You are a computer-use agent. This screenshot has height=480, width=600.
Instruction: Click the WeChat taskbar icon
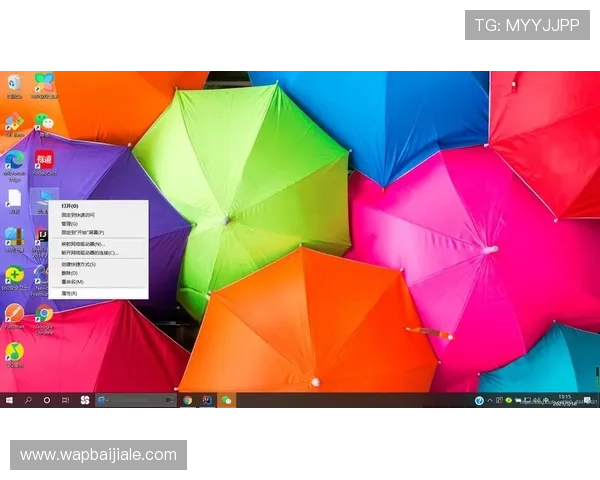point(227,400)
